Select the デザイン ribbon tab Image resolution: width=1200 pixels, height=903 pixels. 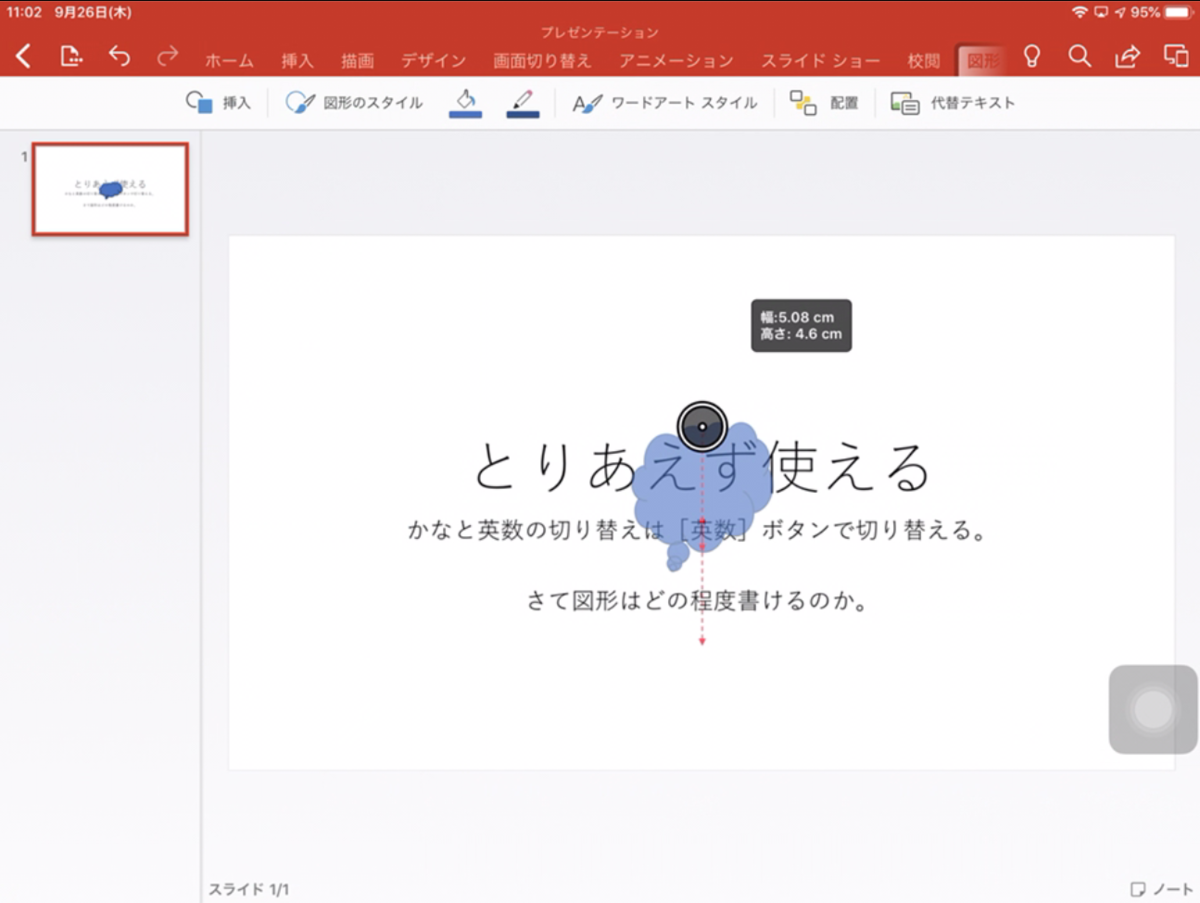tap(432, 60)
